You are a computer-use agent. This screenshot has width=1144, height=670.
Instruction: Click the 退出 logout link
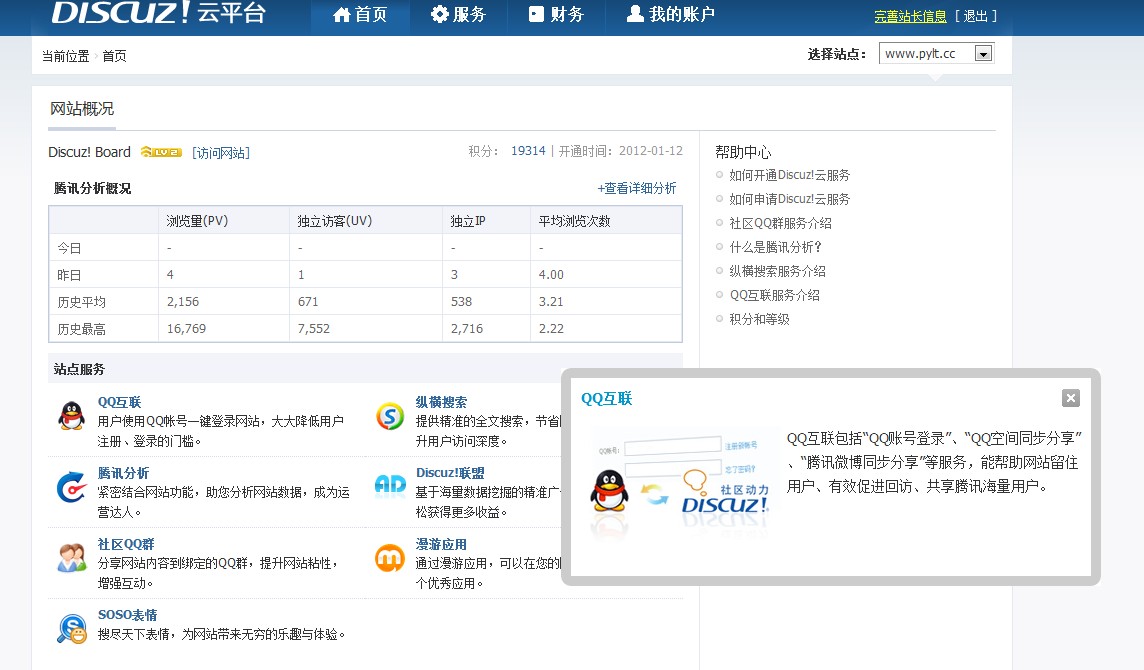click(975, 16)
